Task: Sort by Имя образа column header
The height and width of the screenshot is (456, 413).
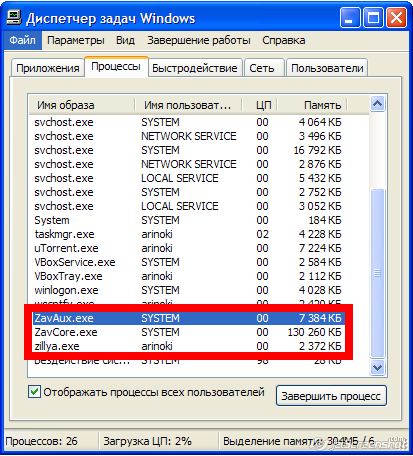Action: point(82,105)
